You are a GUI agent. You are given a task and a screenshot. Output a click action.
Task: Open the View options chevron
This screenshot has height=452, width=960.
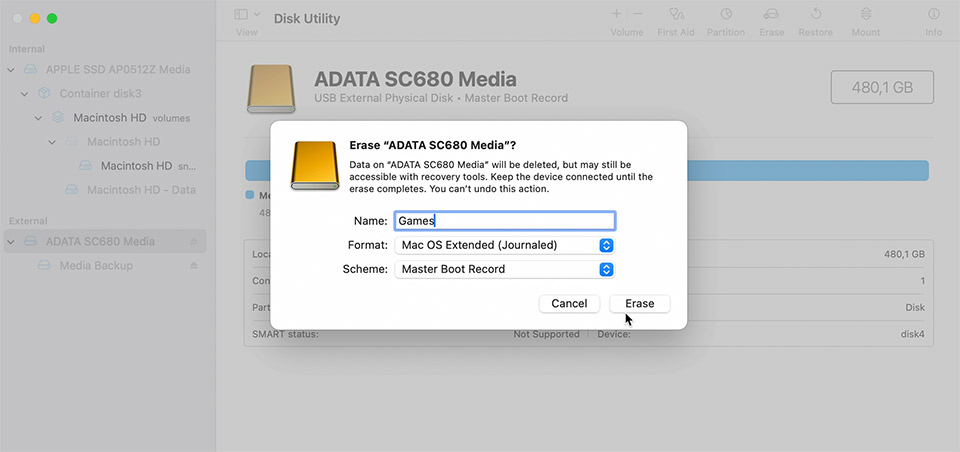tap(257, 14)
